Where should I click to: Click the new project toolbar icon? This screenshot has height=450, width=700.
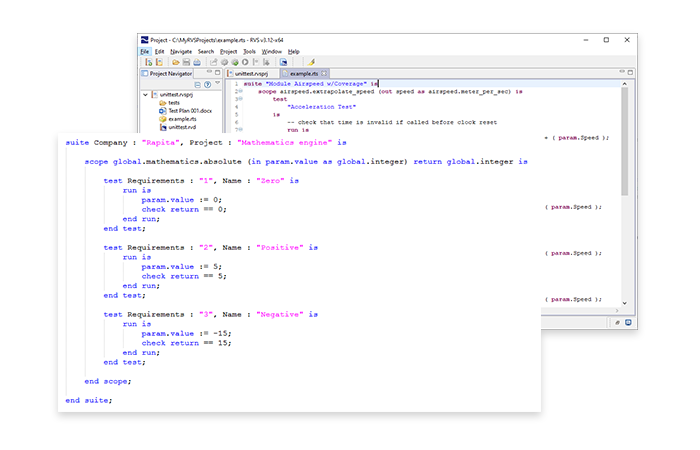point(149,62)
